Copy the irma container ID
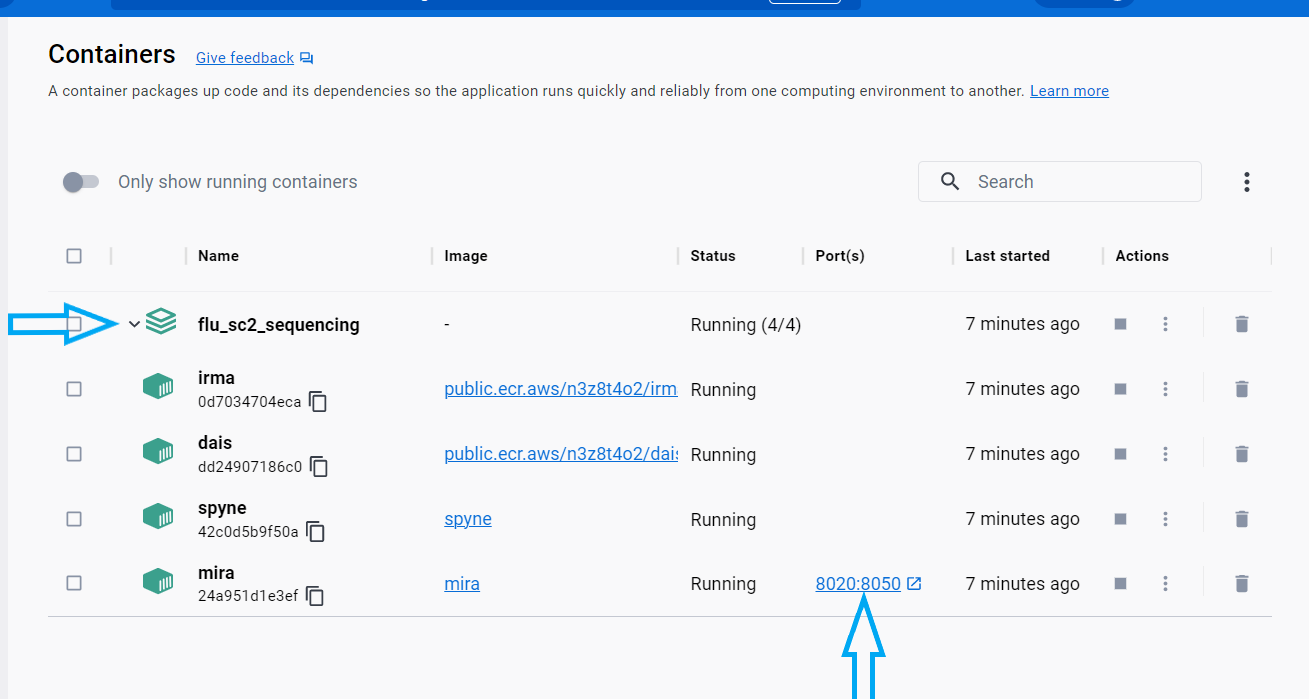 [318, 402]
